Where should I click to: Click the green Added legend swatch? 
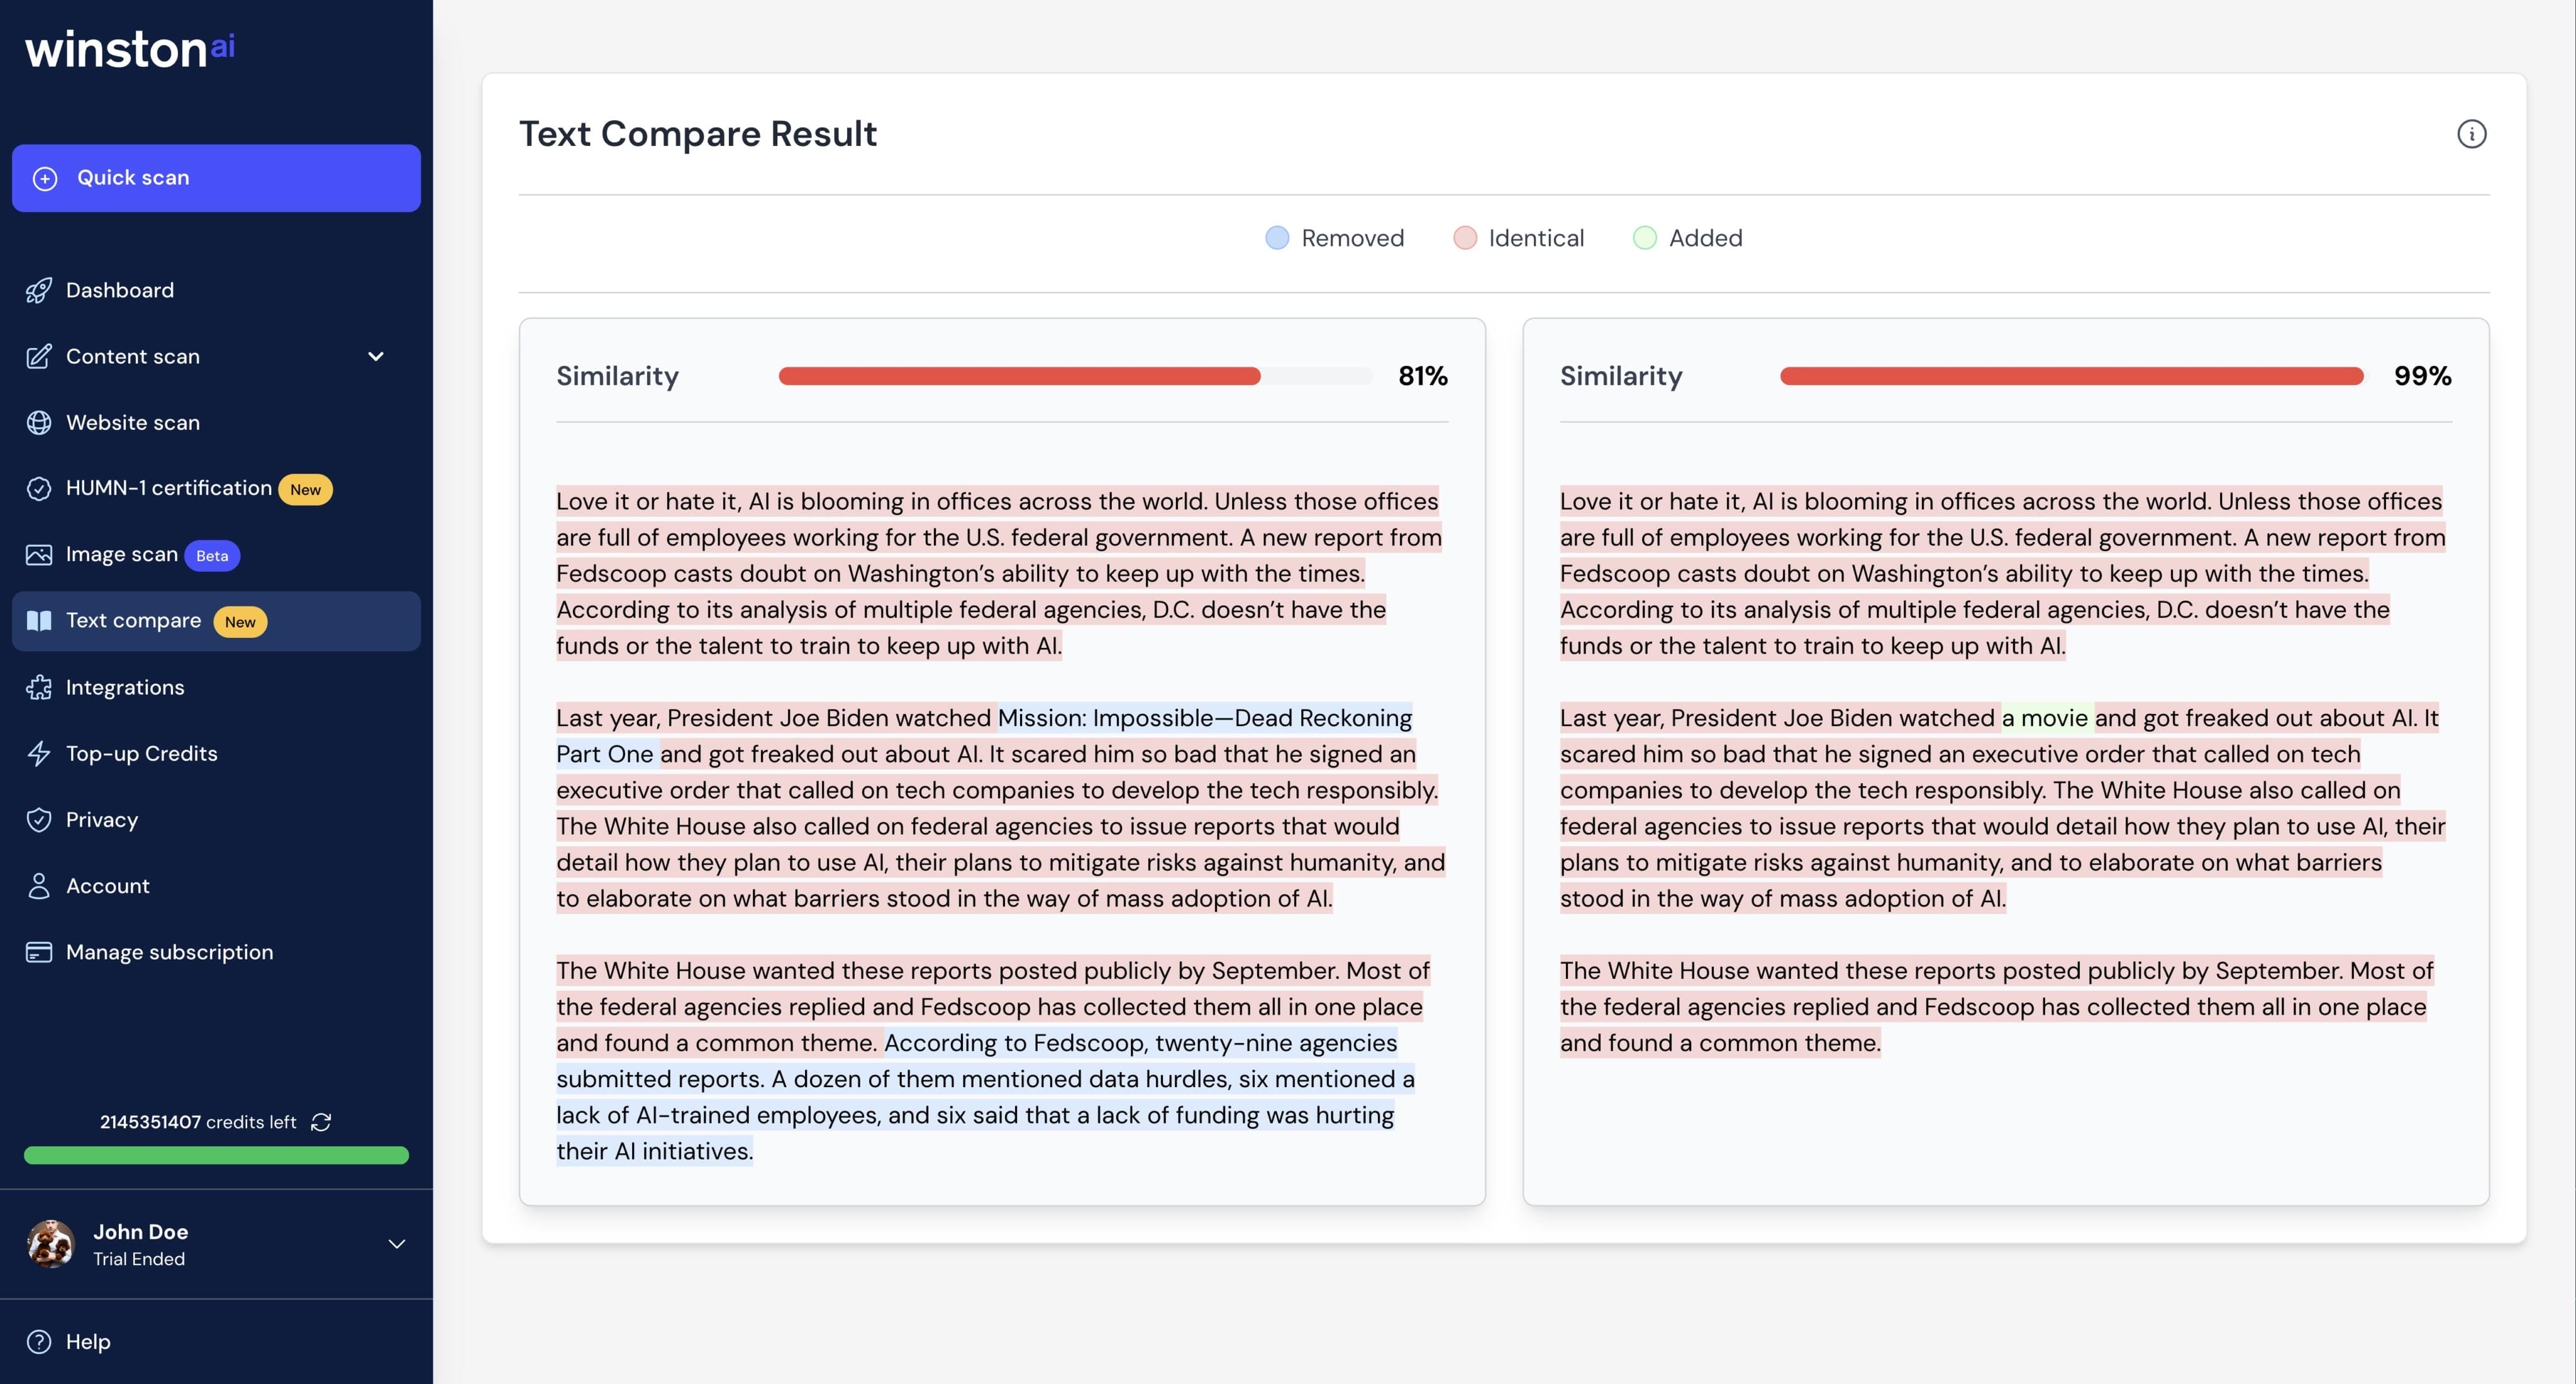(x=1644, y=238)
